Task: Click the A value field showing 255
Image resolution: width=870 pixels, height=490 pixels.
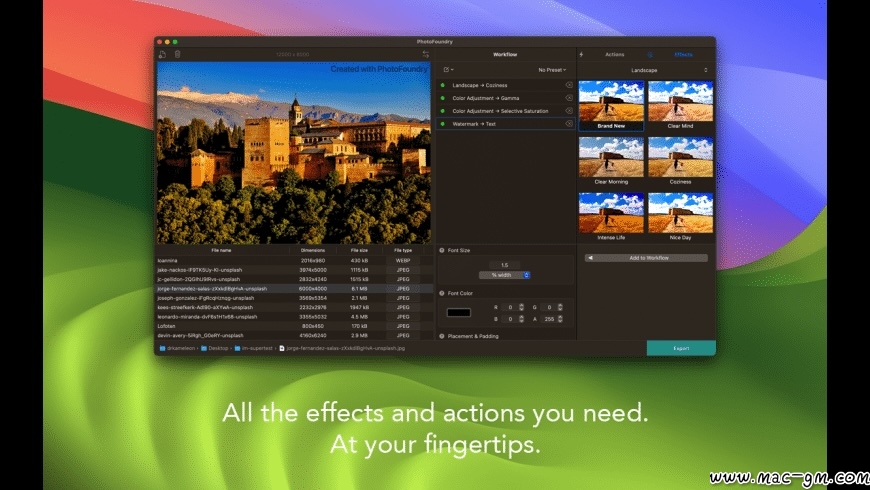Action: pyautogui.click(x=549, y=319)
